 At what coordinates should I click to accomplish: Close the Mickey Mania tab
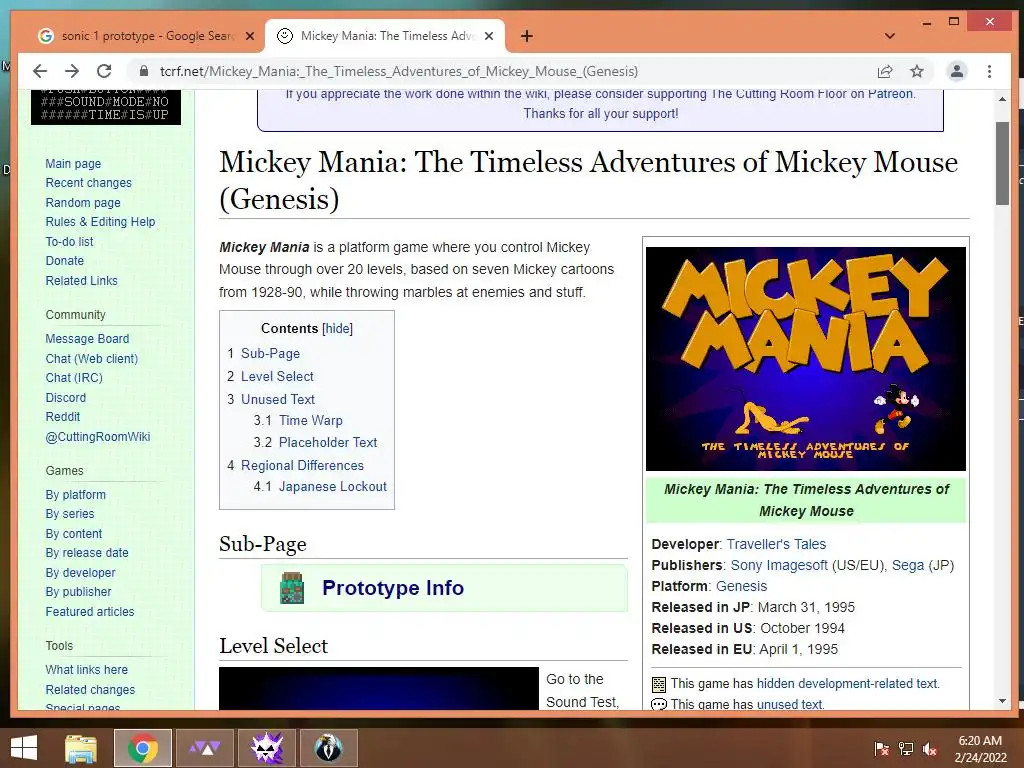[489, 36]
